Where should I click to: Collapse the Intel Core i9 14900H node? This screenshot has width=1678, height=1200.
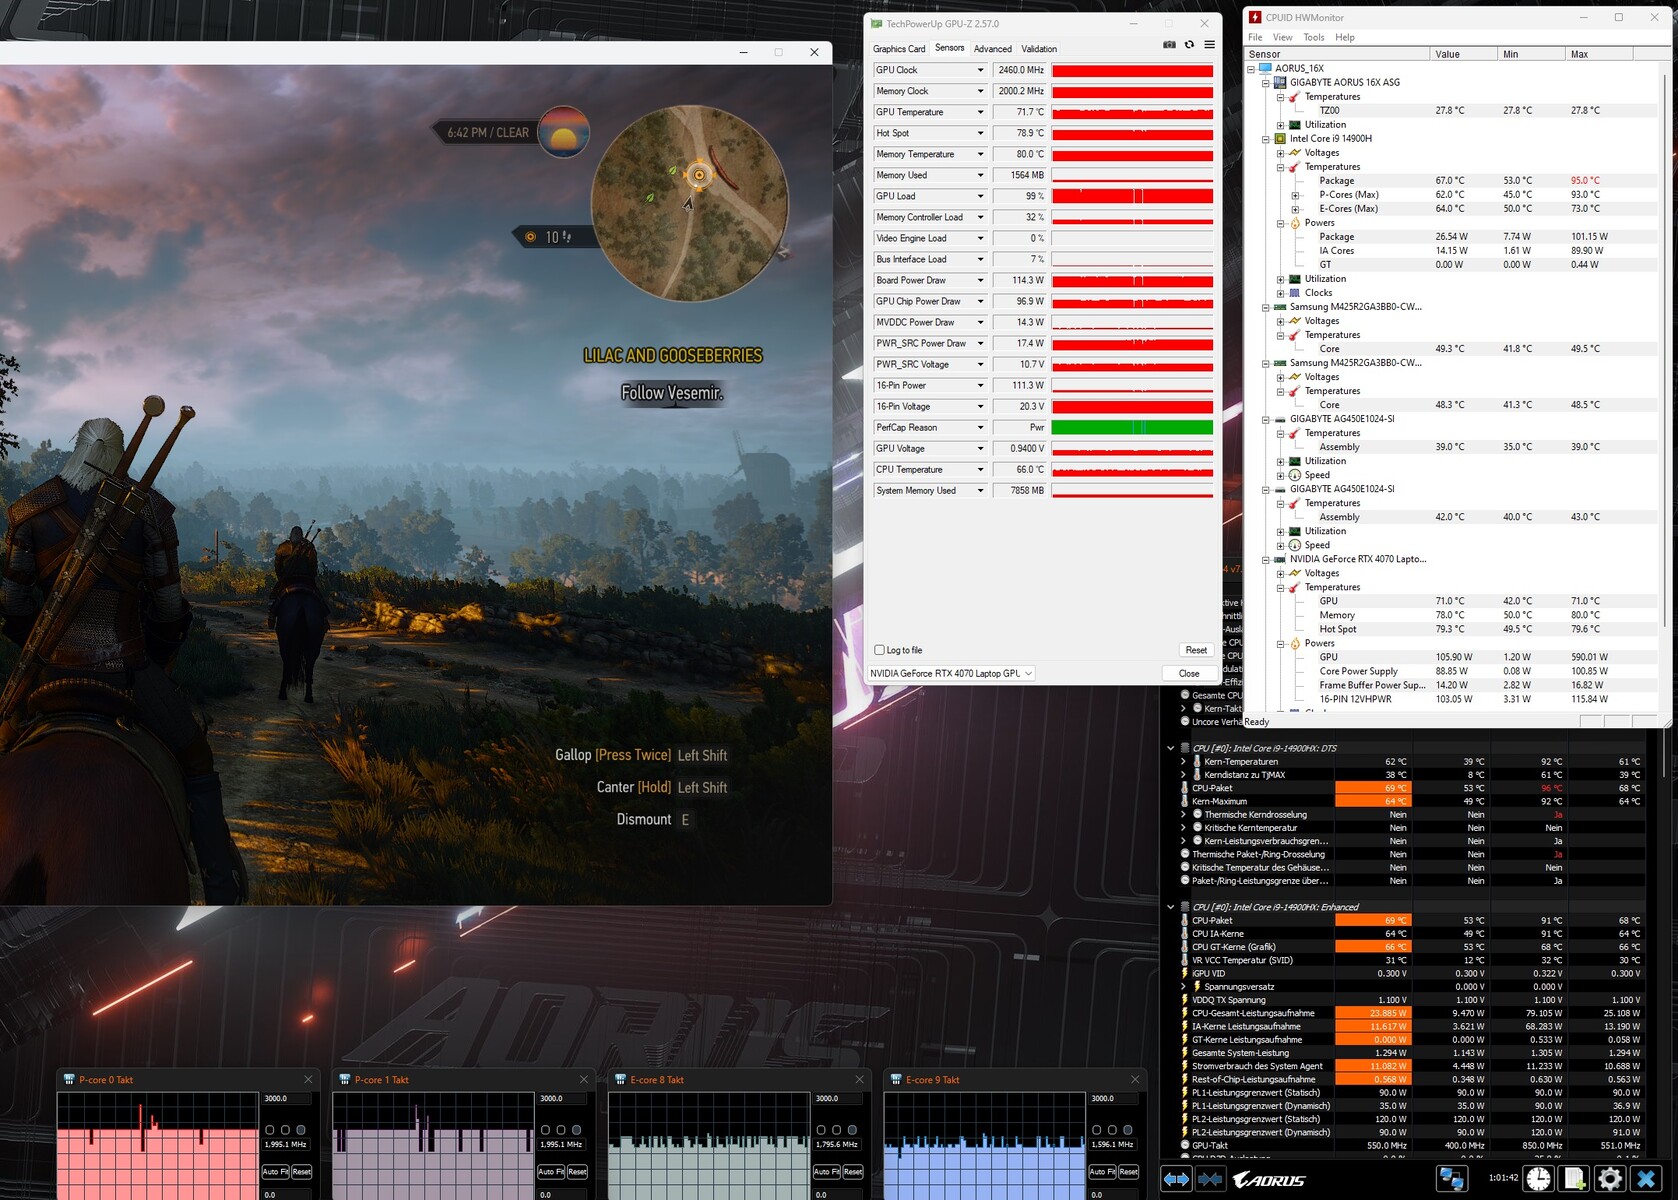1266,139
